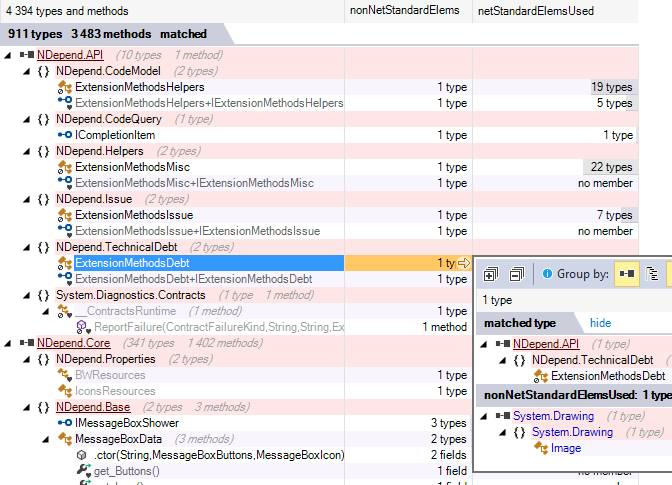Image resolution: width=672 pixels, height=485 pixels.
Task: Click the .ctor constructor cube icon
Action: click(x=83, y=455)
